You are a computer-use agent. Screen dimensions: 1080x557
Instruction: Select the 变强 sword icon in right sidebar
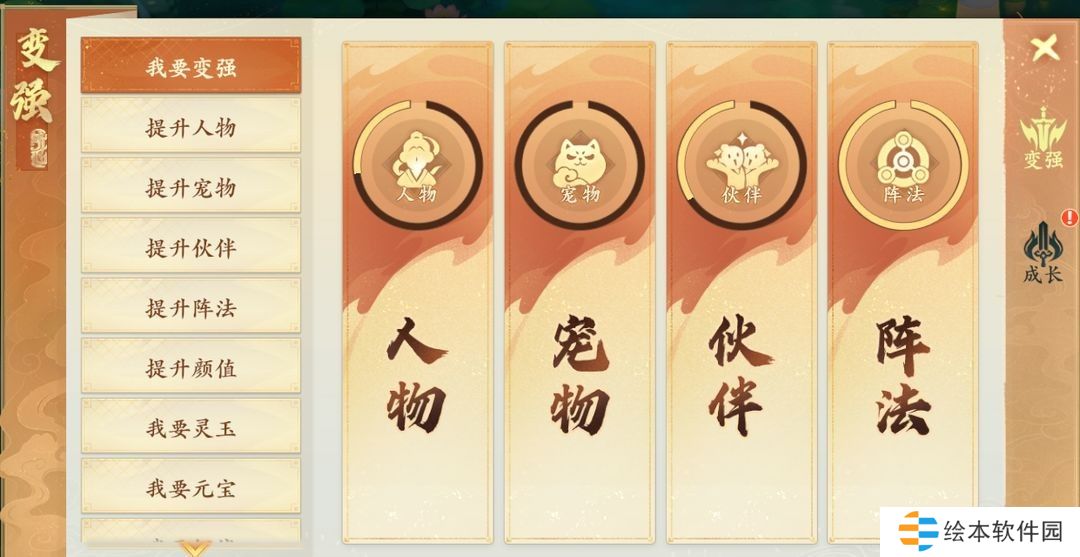[x=1043, y=138]
